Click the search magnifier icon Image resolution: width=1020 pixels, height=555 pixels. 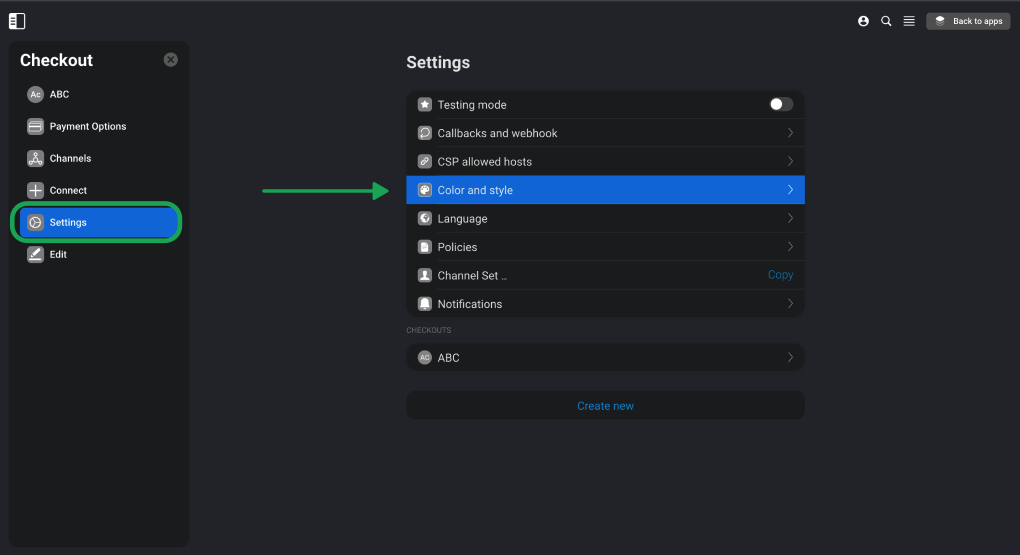coord(886,21)
